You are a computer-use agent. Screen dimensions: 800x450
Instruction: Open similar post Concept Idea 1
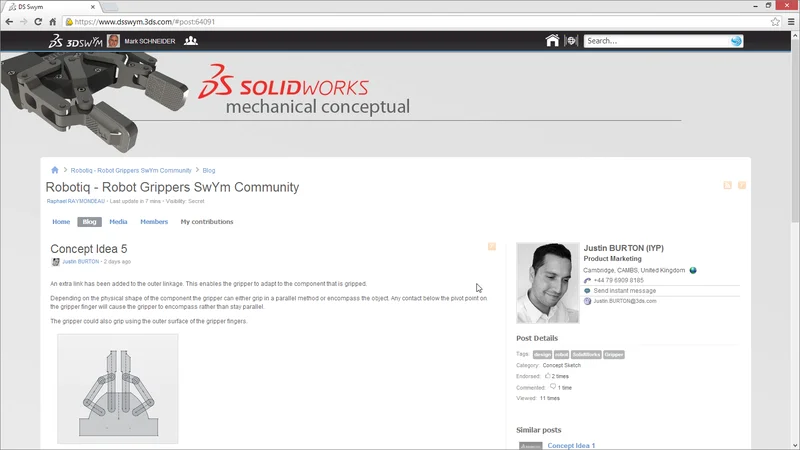pyautogui.click(x=571, y=445)
